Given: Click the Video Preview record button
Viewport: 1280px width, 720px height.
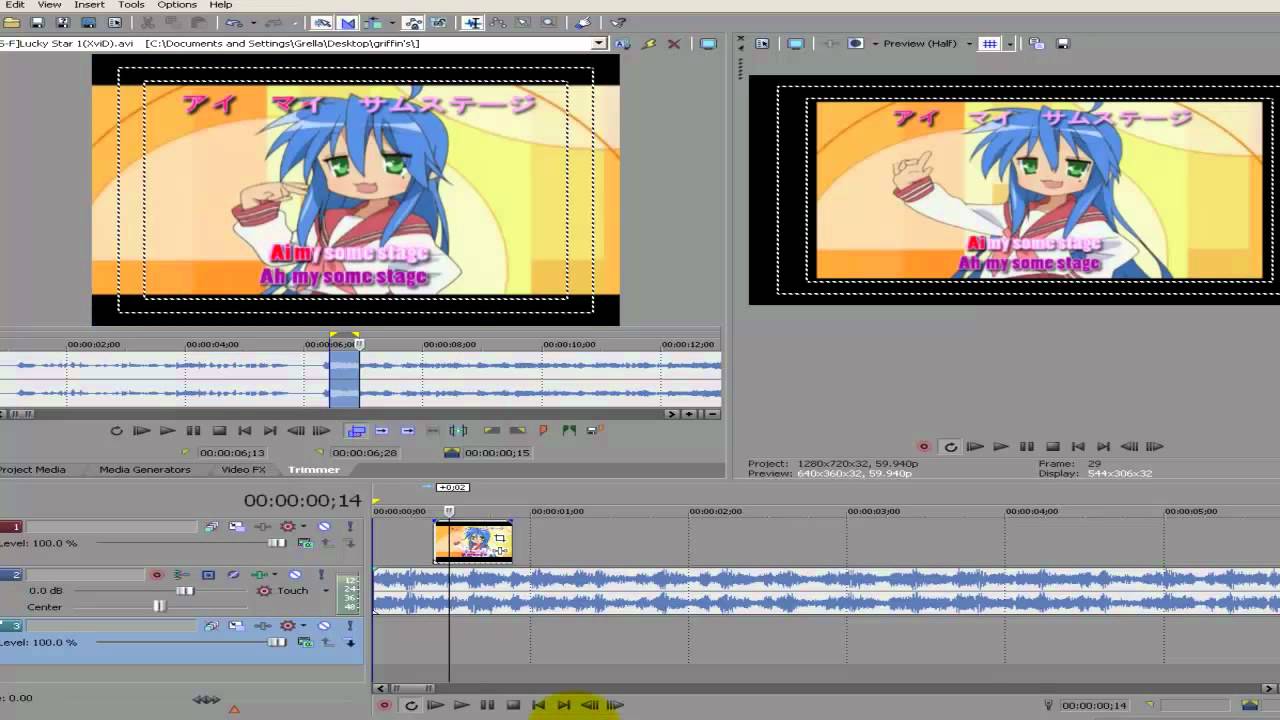Looking at the screenshot, I should (x=924, y=447).
